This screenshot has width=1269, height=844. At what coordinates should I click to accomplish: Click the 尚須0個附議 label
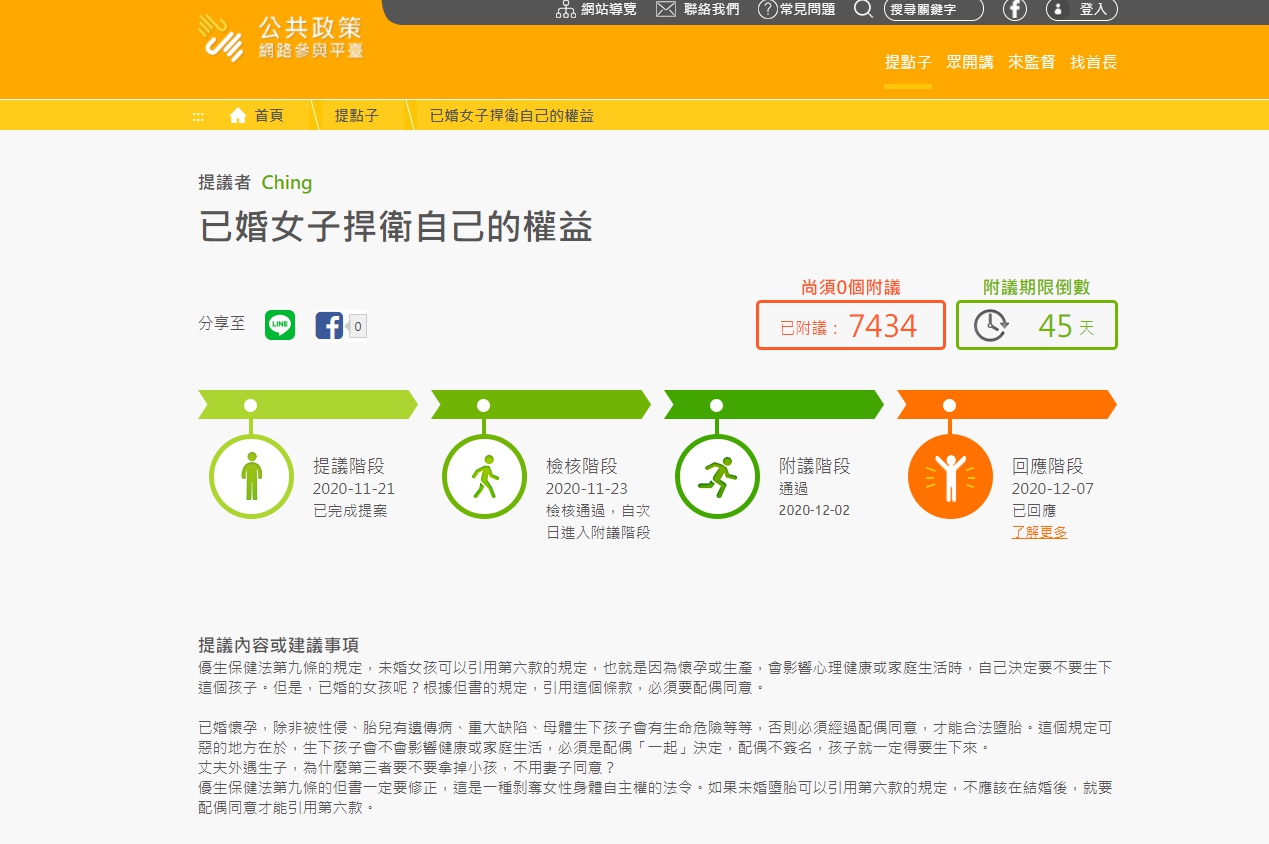tap(851, 288)
